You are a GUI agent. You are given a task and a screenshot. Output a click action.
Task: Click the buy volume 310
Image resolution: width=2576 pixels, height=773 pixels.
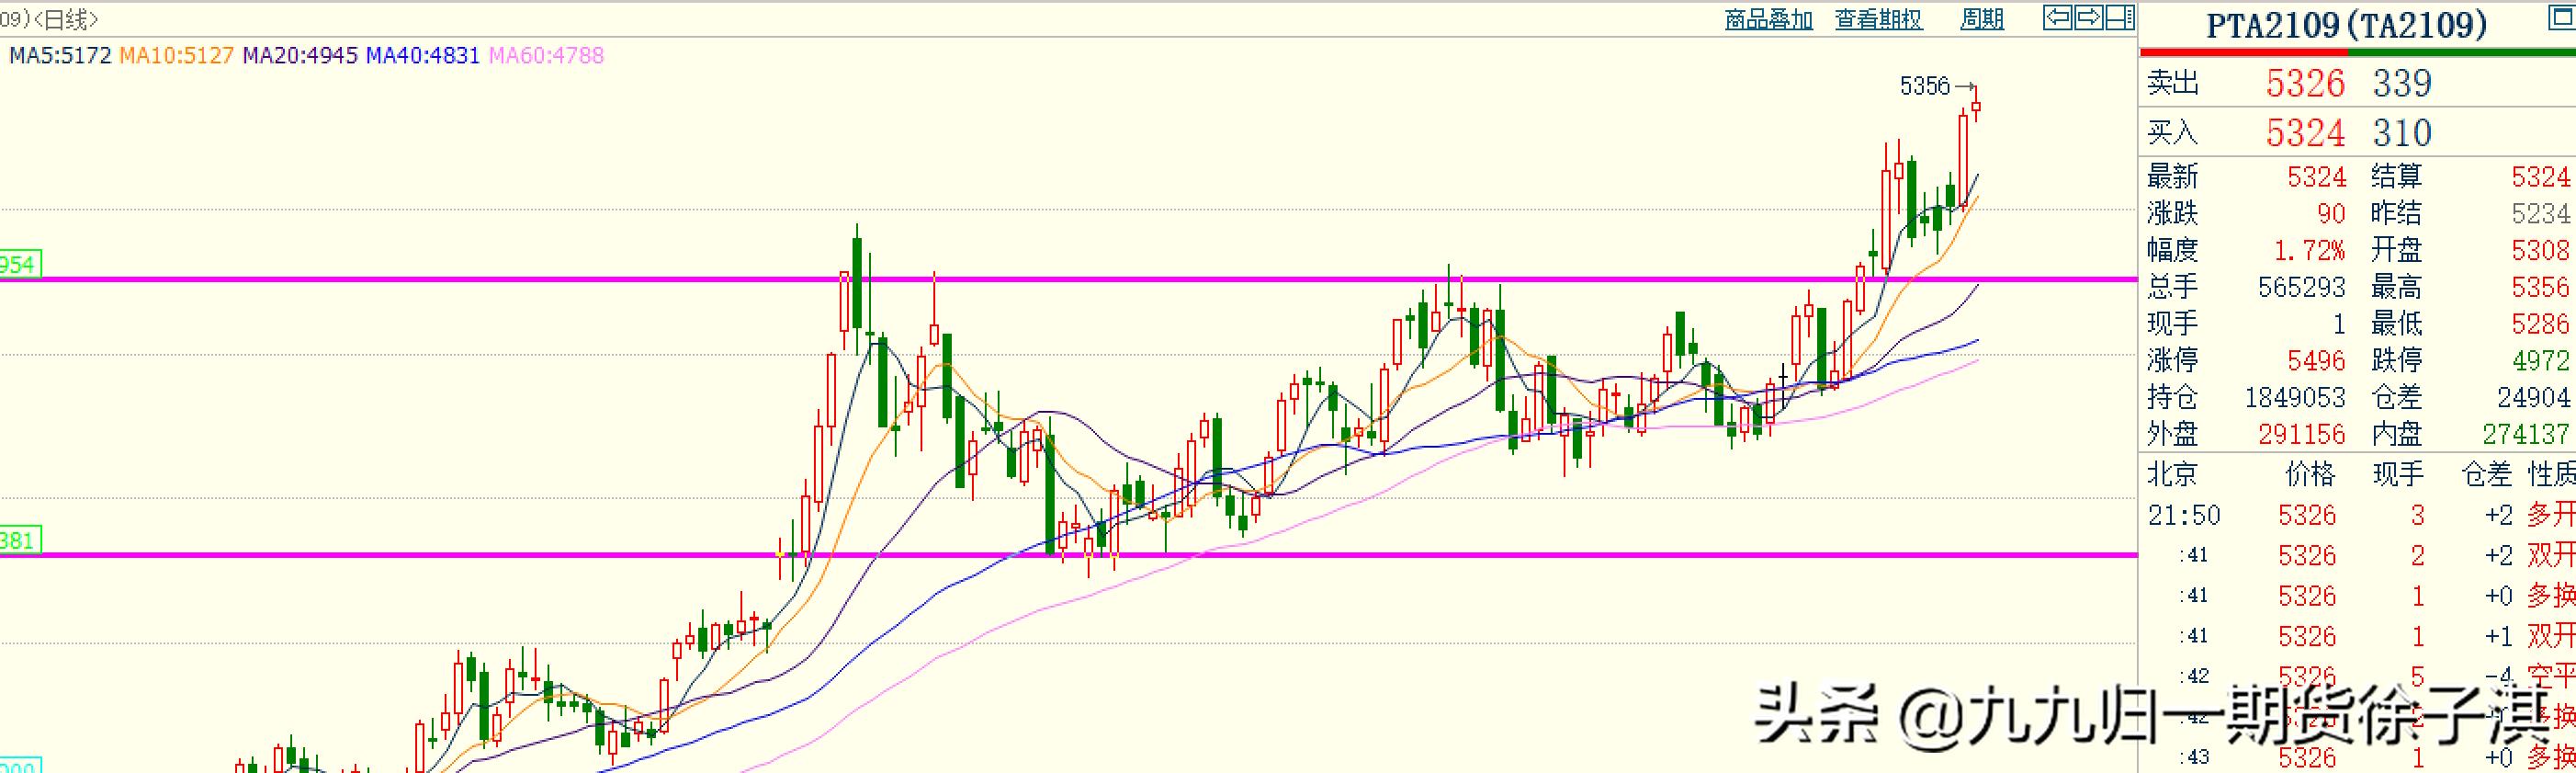2402,133
